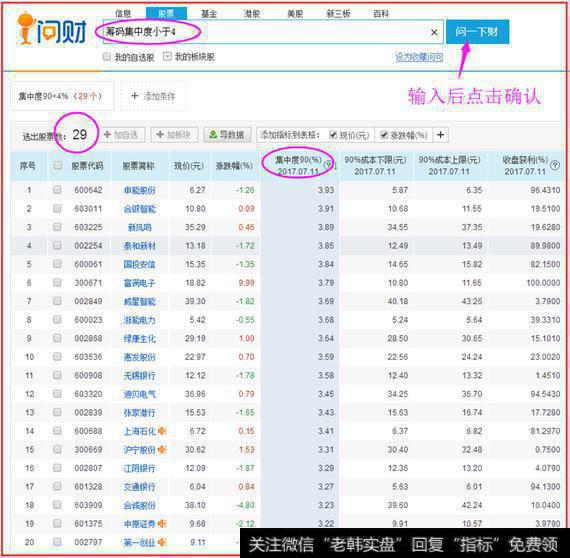Click the help icon beside 收盘获利(%)
The width and height of the screenshot is (570, 558).
[x=555, y=165]
